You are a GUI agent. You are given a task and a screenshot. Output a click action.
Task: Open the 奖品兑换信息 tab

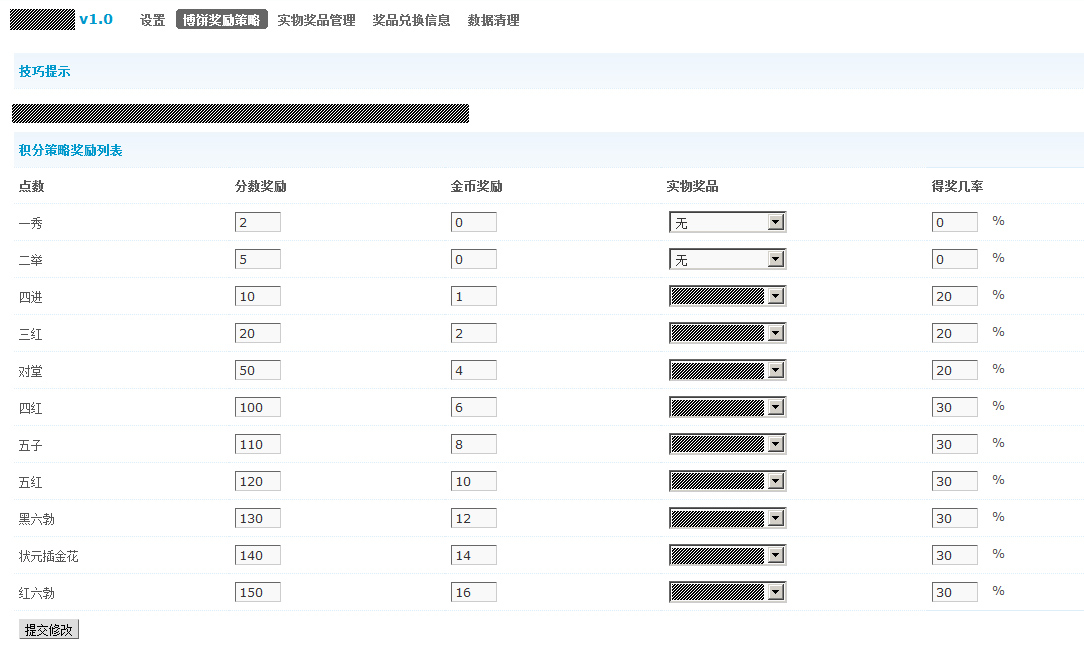411,20
